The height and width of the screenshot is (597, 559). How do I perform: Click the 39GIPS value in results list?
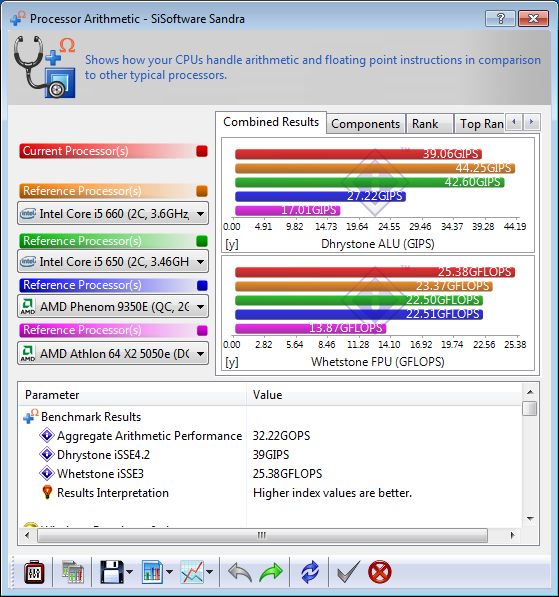[271, 455]
